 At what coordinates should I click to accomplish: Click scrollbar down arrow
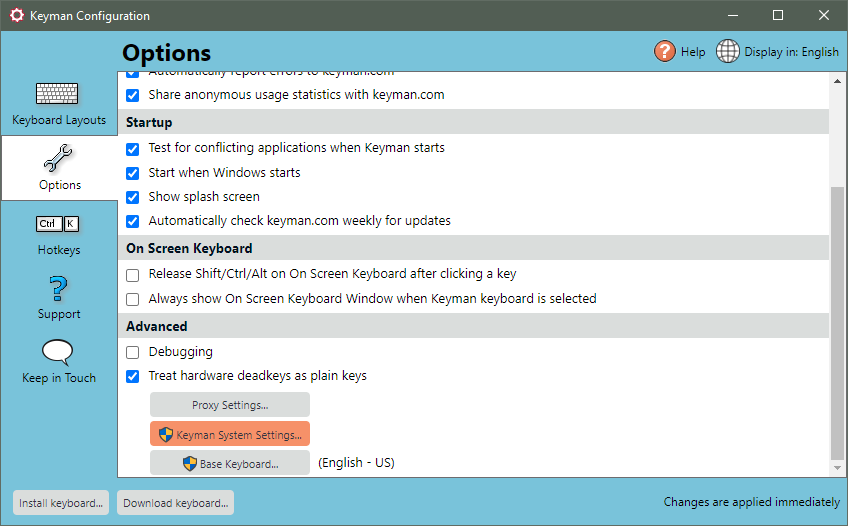(837, 468)
